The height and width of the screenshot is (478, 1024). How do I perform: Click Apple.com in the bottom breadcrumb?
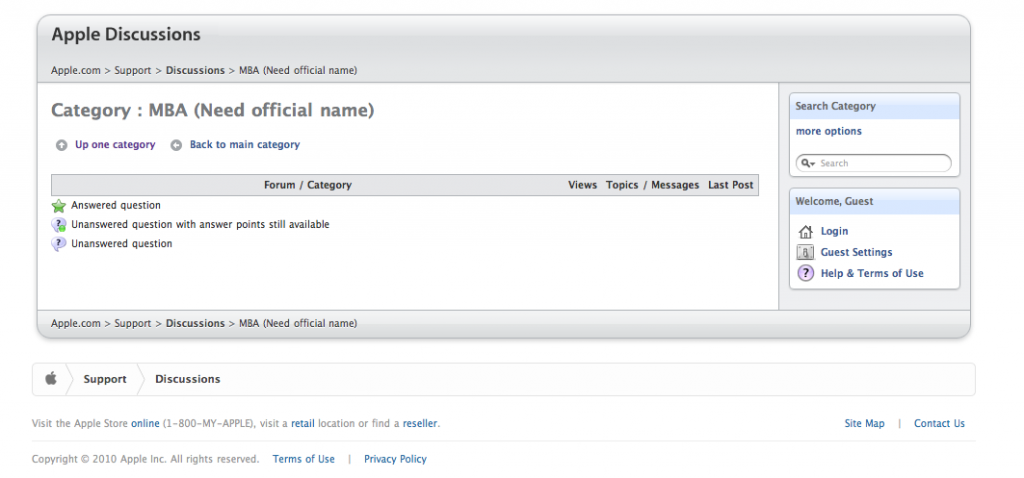coord(76,323)
